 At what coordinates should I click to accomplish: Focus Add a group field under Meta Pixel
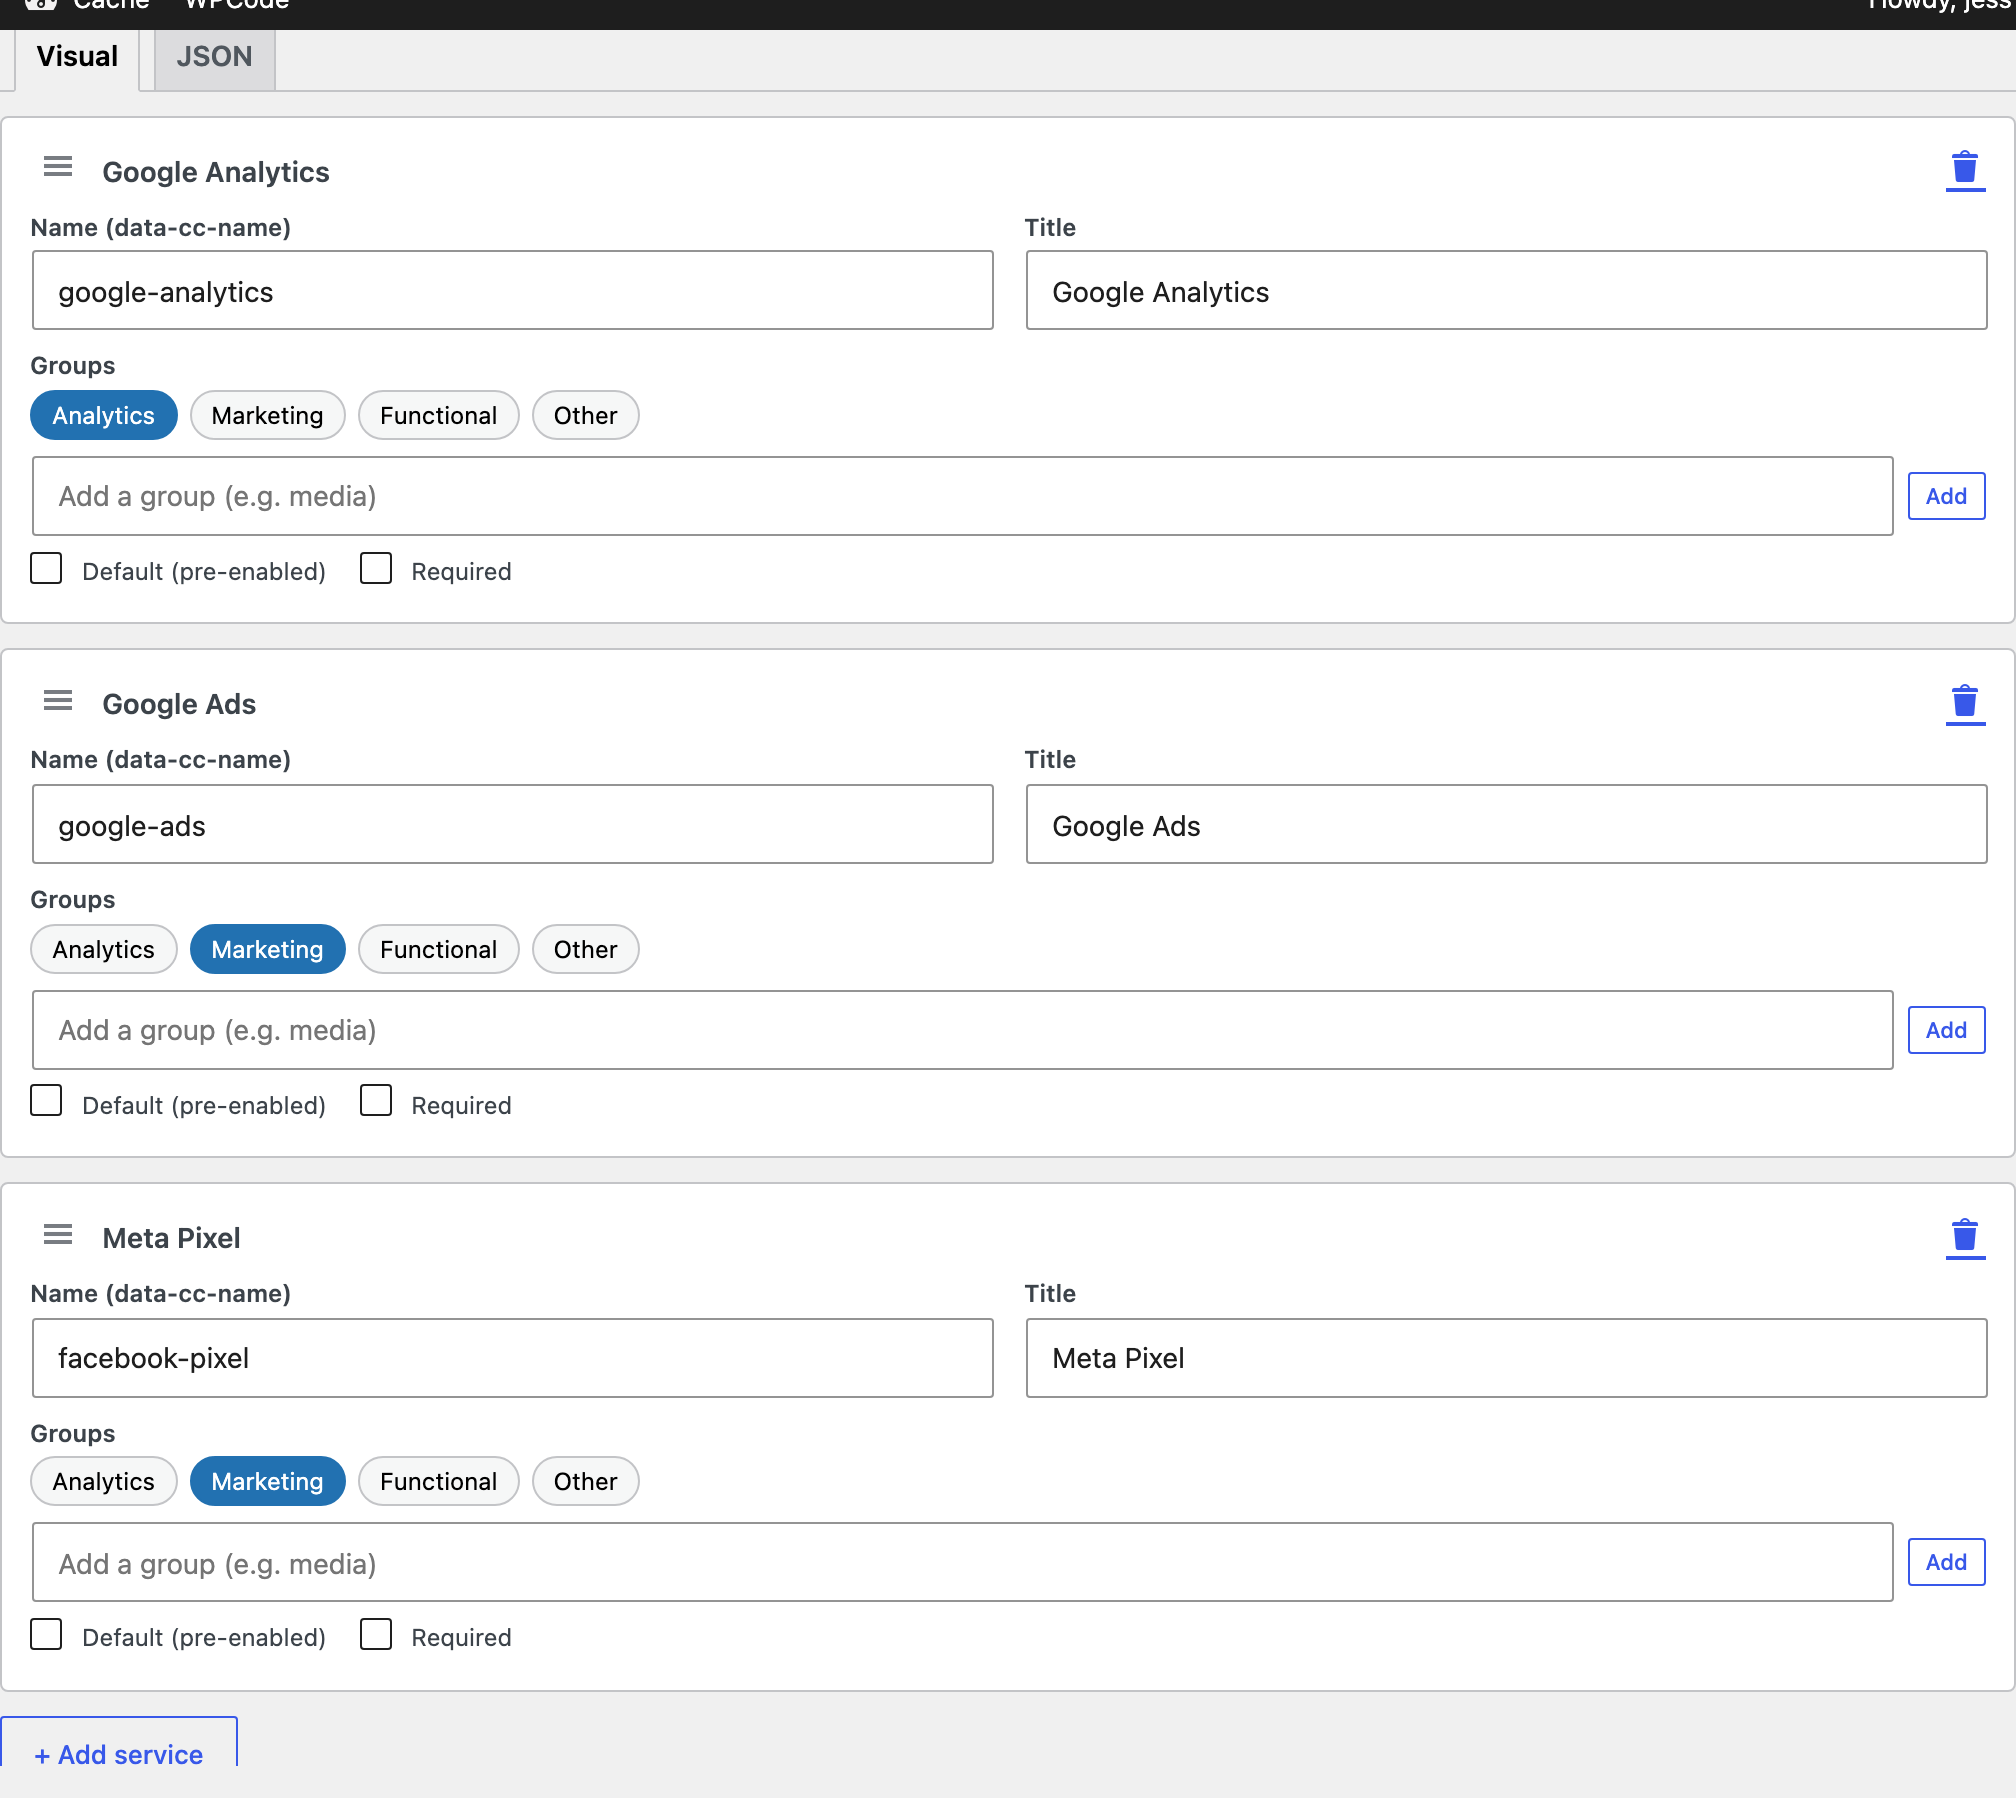[962, 1563]
